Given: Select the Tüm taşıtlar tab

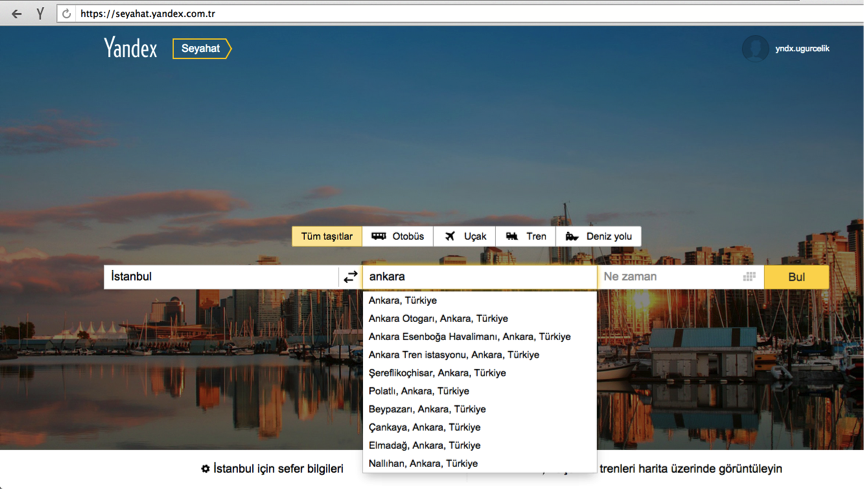Looking at the screenshot, I should pyautogui.click(x=327, y=237).
